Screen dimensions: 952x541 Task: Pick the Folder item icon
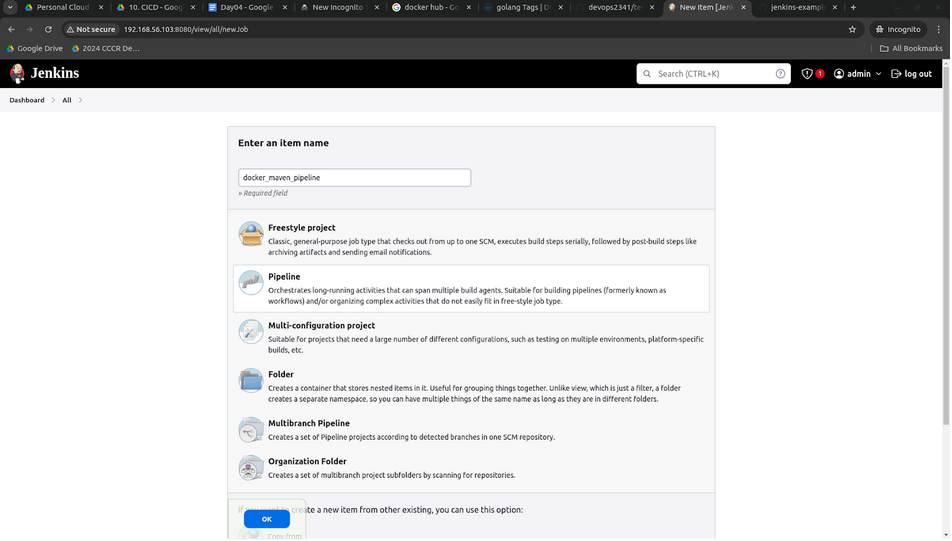click(251, 381)
